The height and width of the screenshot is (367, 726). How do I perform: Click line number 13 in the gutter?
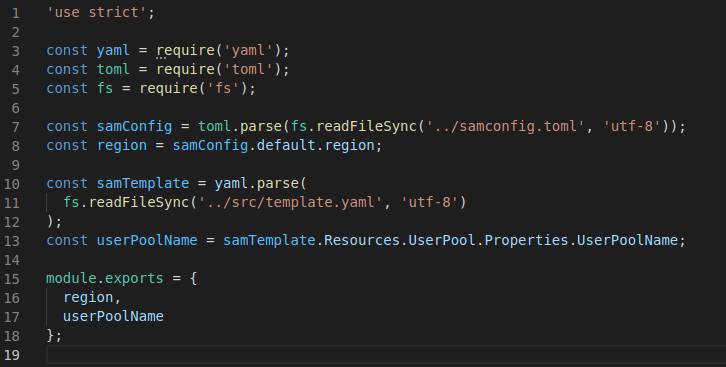click(12, 241)
